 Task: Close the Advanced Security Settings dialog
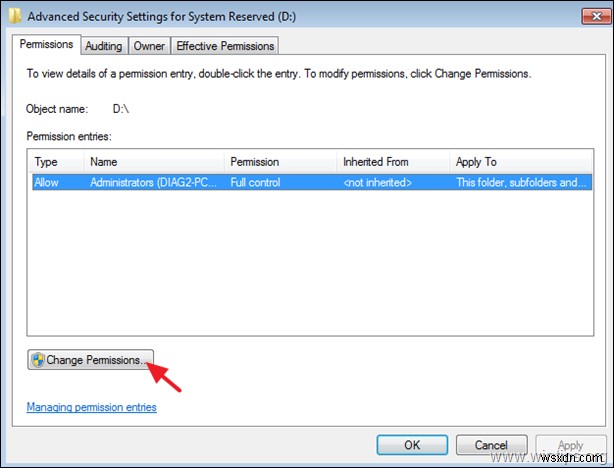[x=589, y=14]
